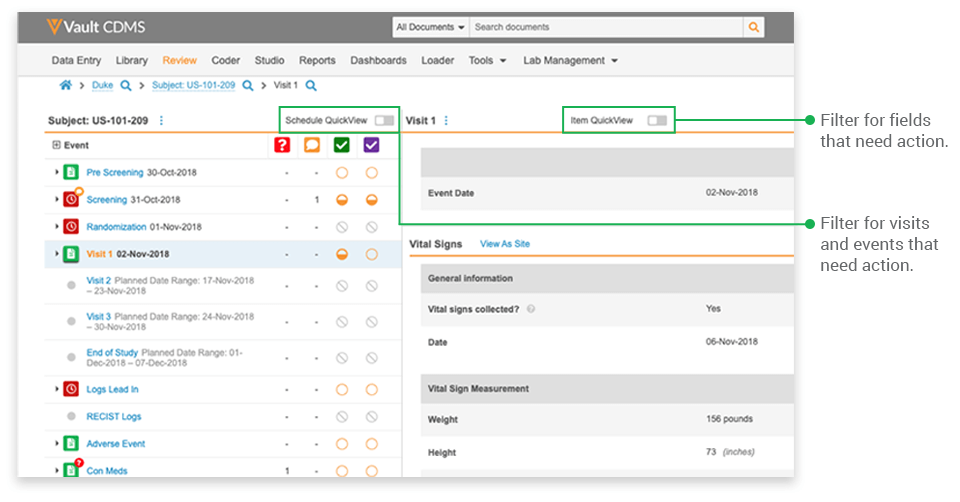The image size is (960, 502).
Task: Toggle the Schedule QuickView switch
Action: click(384, 121)
